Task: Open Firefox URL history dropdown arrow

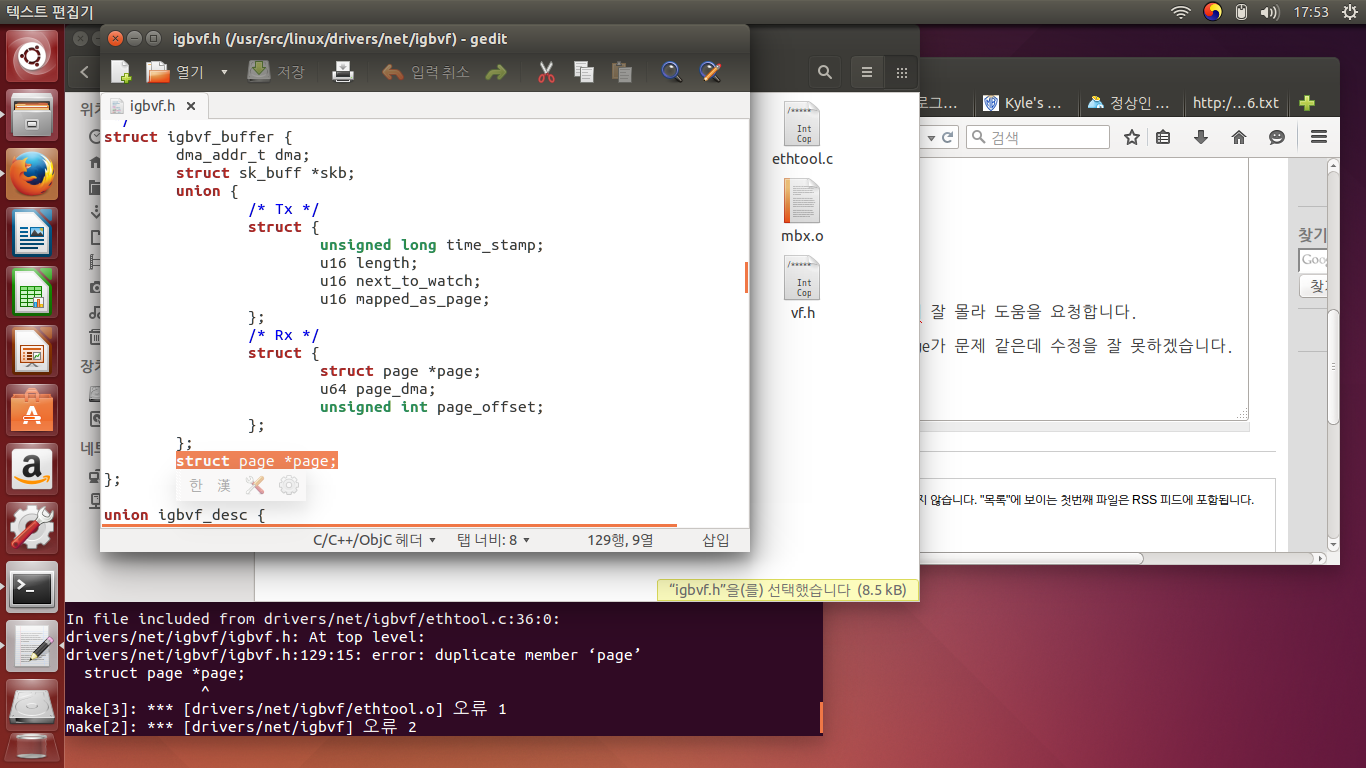Action: tap(930, 137)
